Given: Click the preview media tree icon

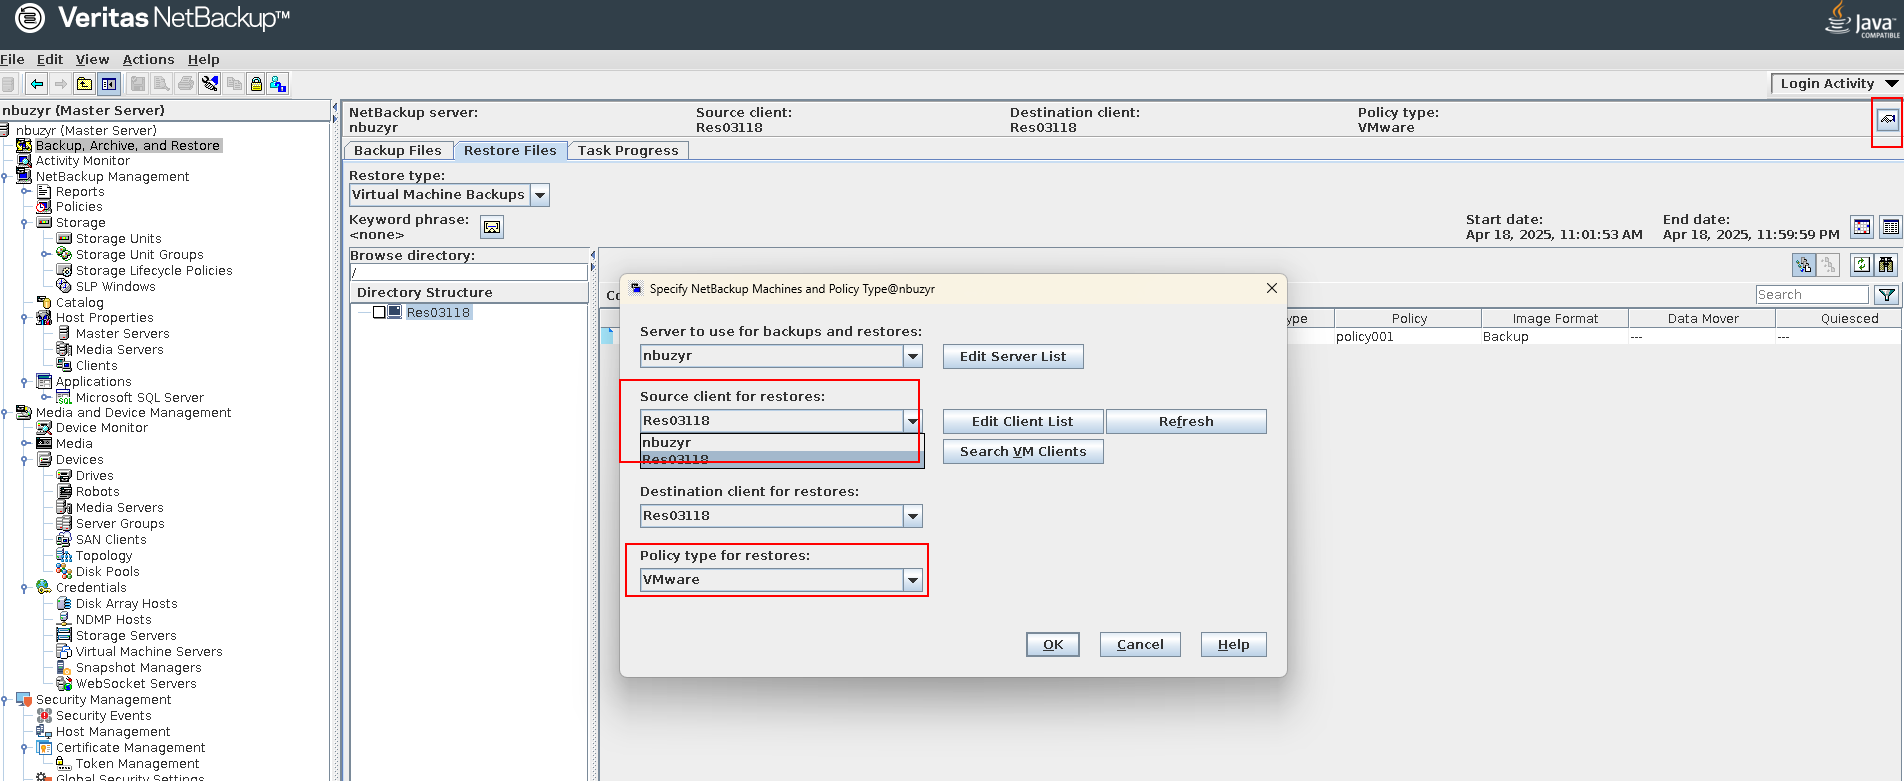Looking at the screenshot, I should pos(1803,265).
